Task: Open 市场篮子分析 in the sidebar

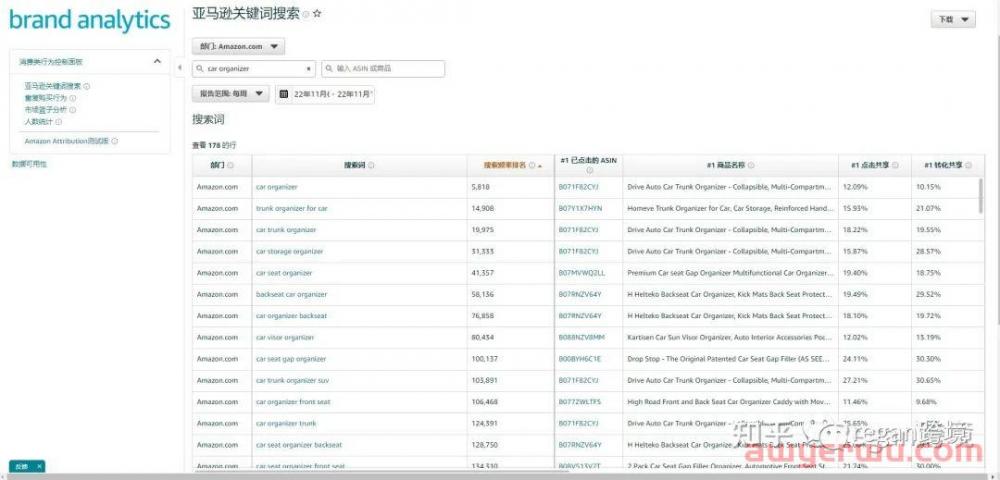Action: [46, 110]
